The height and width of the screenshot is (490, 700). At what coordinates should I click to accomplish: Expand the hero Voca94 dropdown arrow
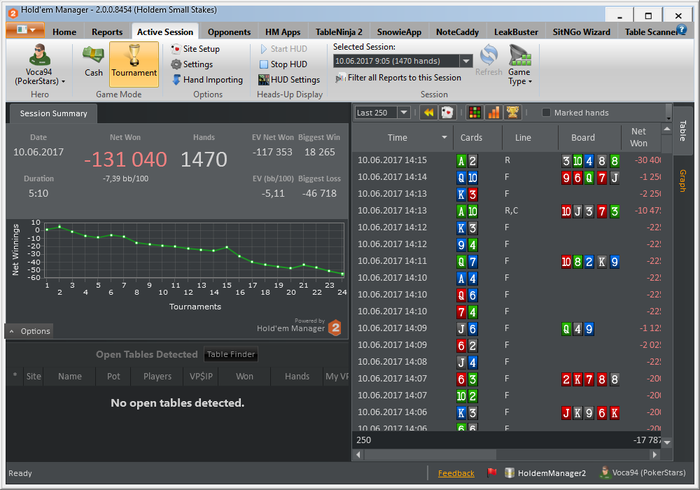tap(63, 81)
